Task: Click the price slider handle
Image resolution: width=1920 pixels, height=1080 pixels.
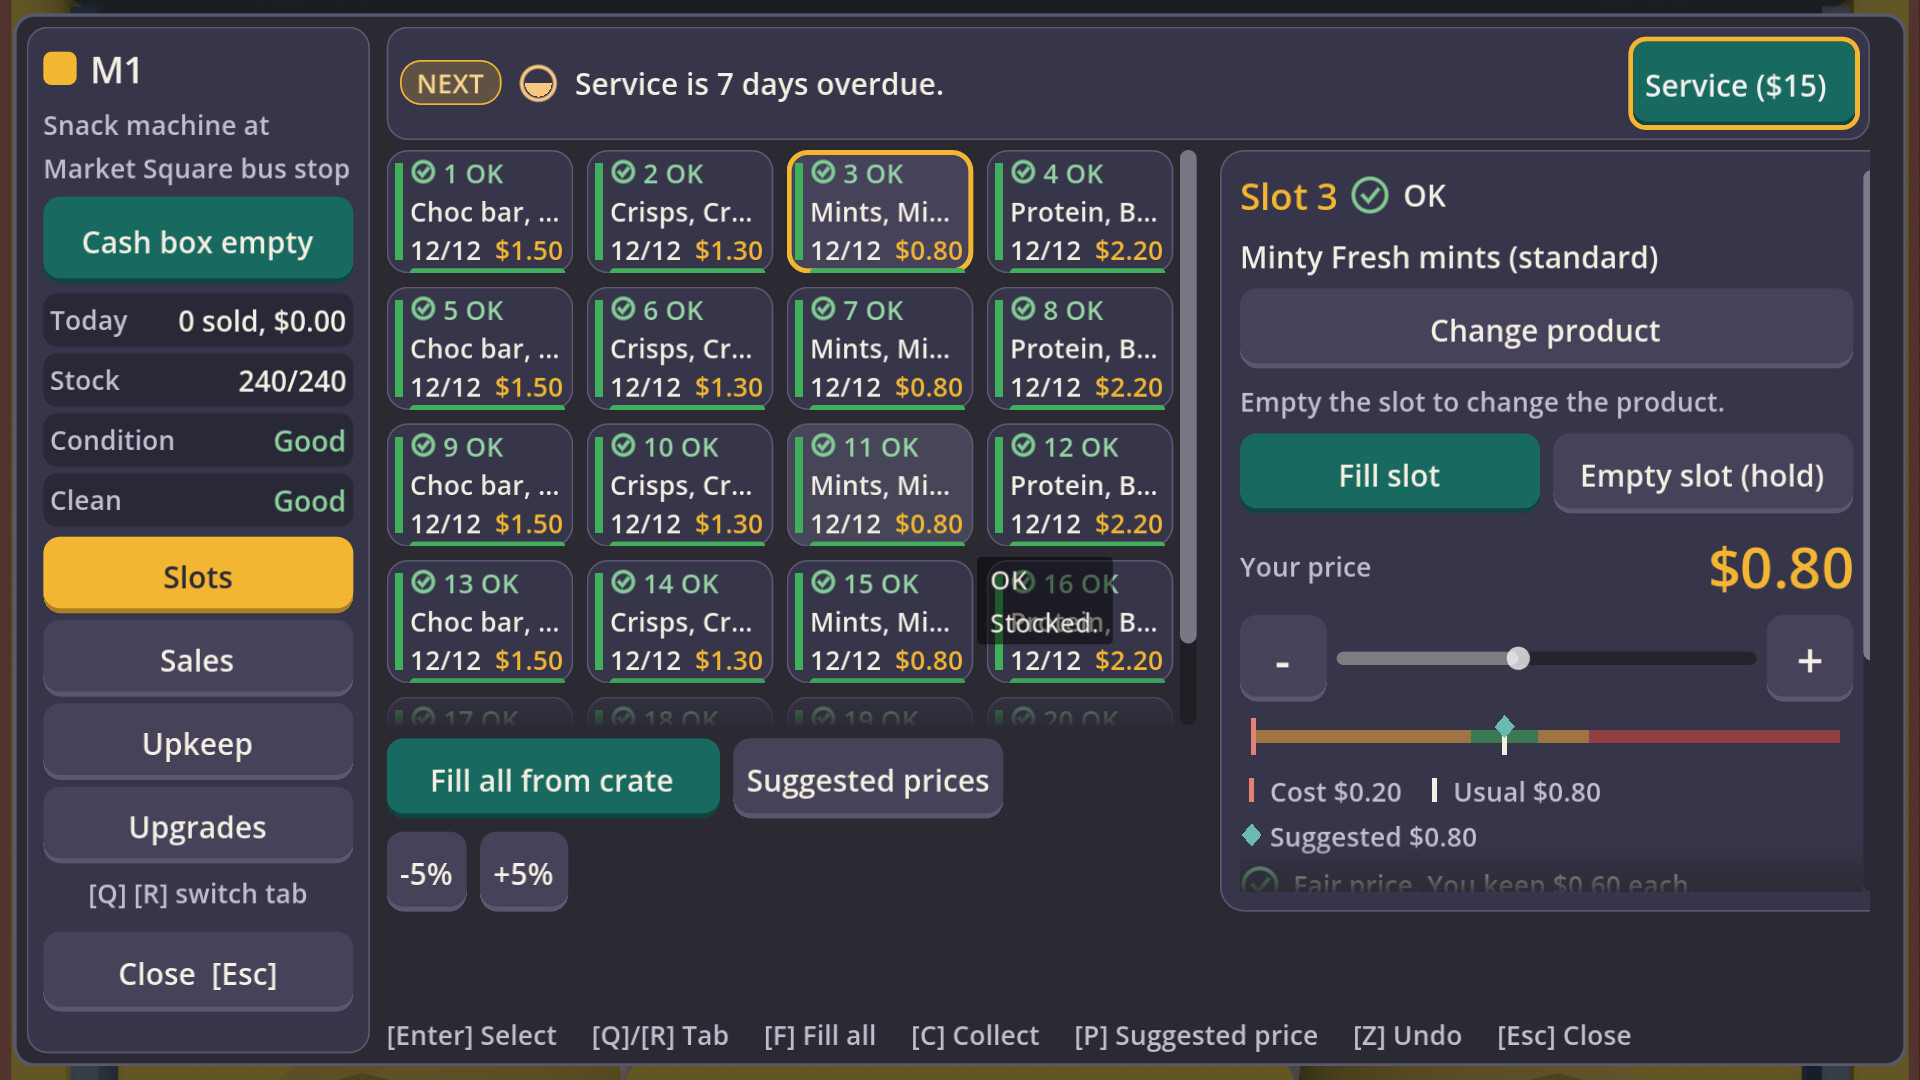Action: pyautogui.click(x=1518, y=658)
